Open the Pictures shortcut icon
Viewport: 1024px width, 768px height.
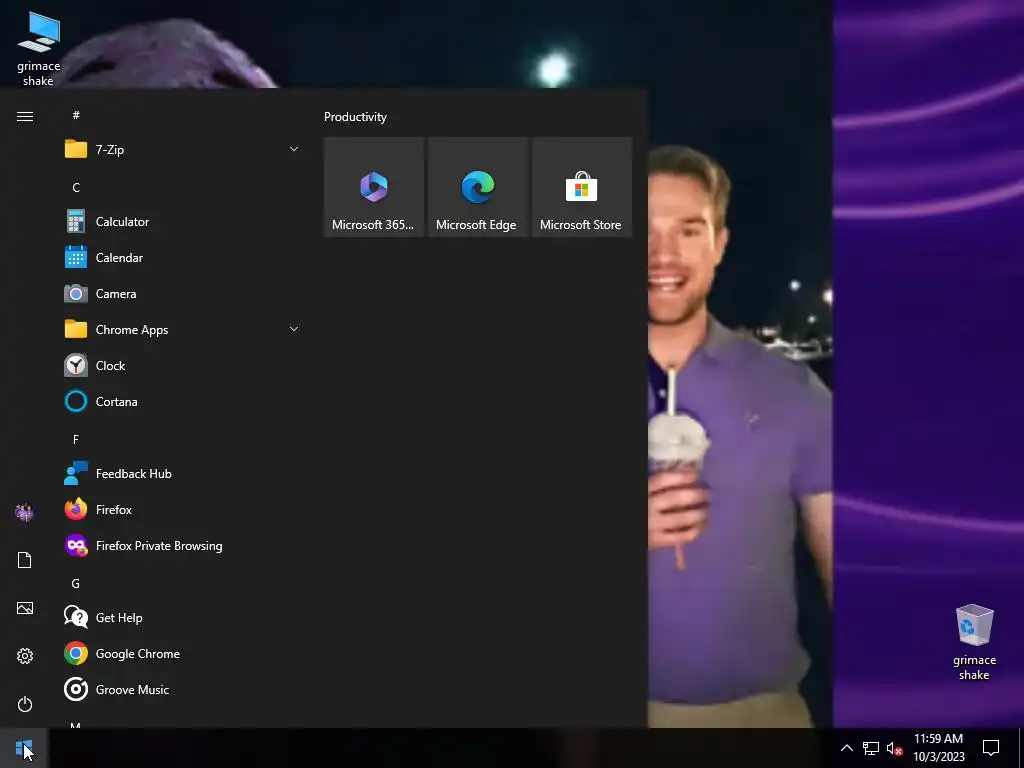[25, 608]
